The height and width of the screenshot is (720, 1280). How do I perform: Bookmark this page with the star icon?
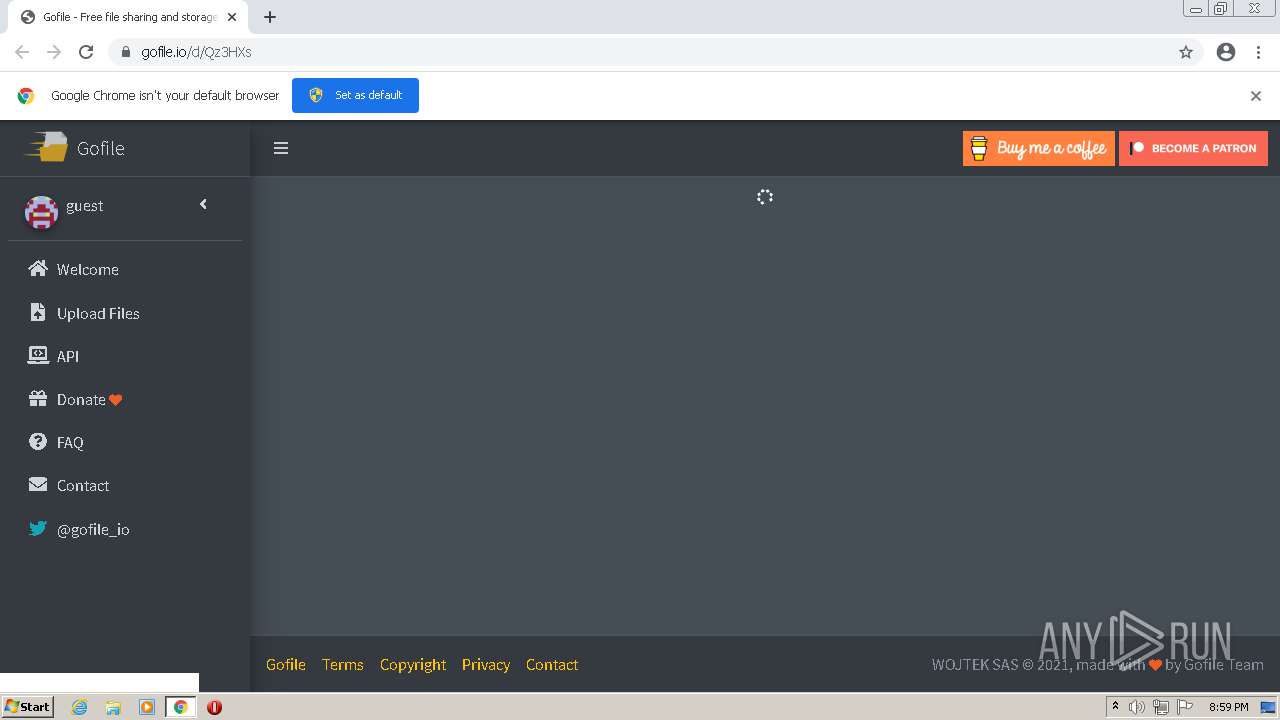tap(1186, 52)
